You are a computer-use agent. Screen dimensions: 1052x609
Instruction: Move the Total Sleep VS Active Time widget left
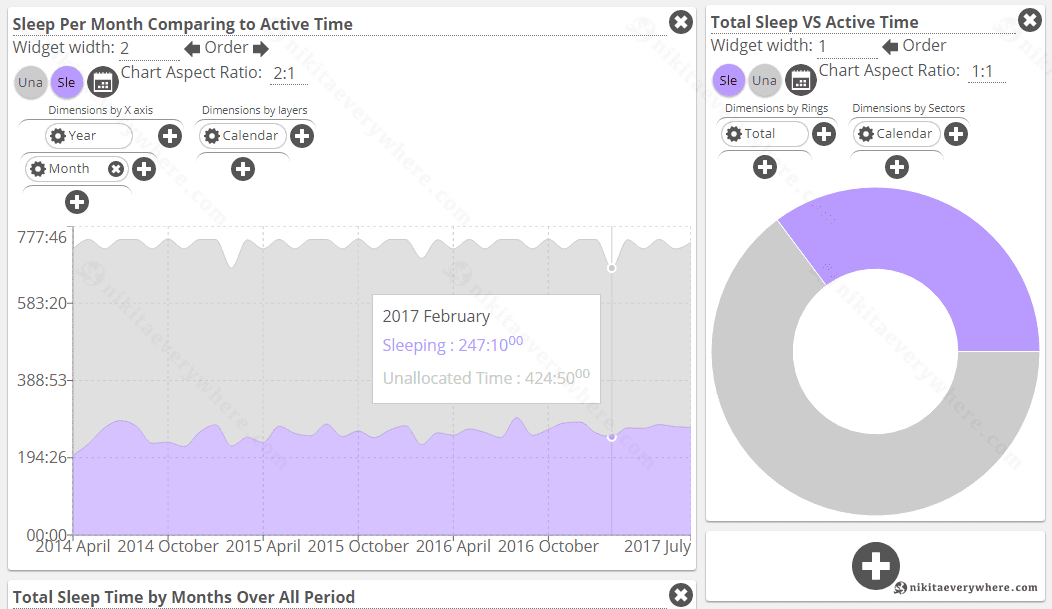pos(890,46)
